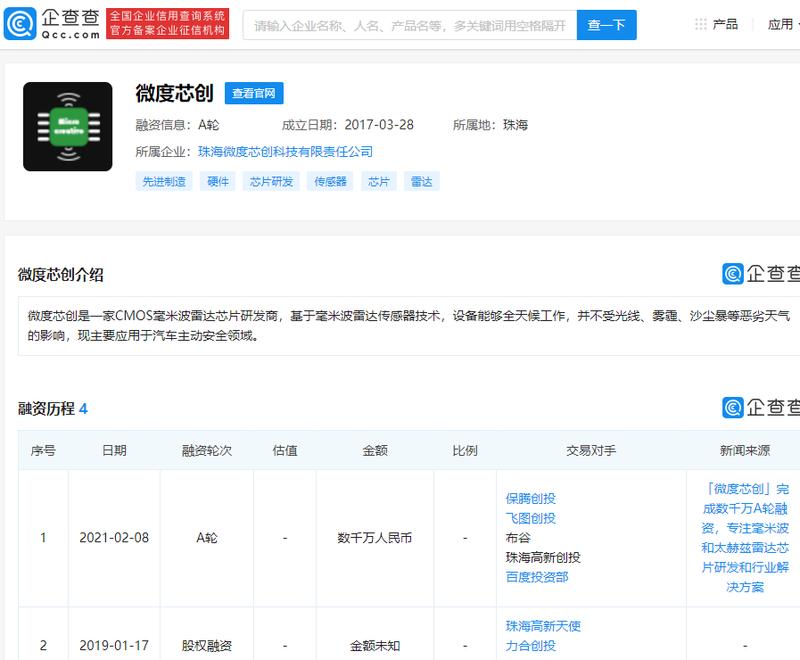Click the 查看官网 button
Image resolution: width=800 pixels, height=660 pixels.
coord(254,93)
